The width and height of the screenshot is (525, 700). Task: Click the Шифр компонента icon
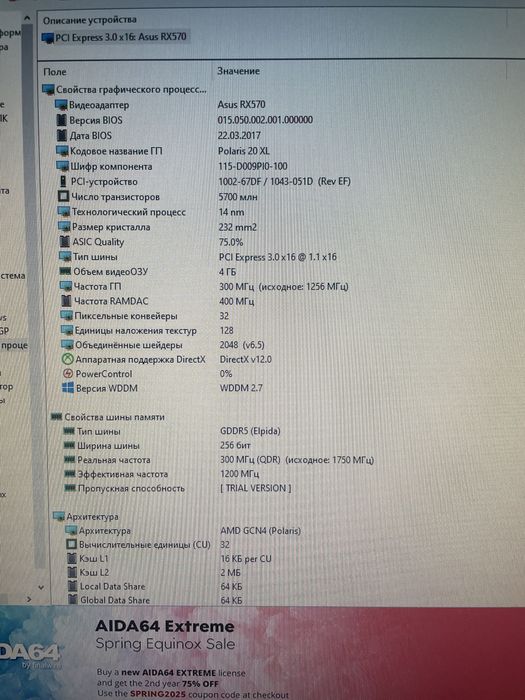[62, 166]
